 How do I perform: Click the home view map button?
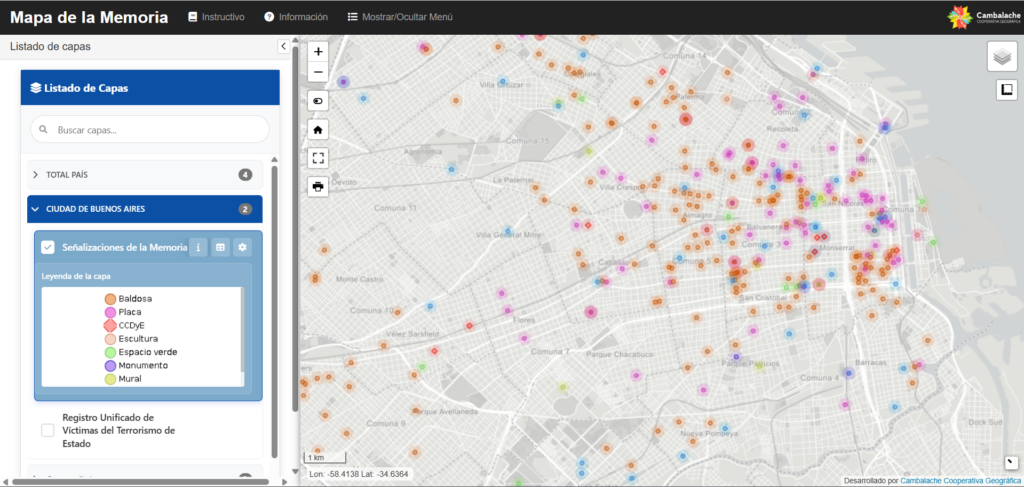(x=318, y=129)
